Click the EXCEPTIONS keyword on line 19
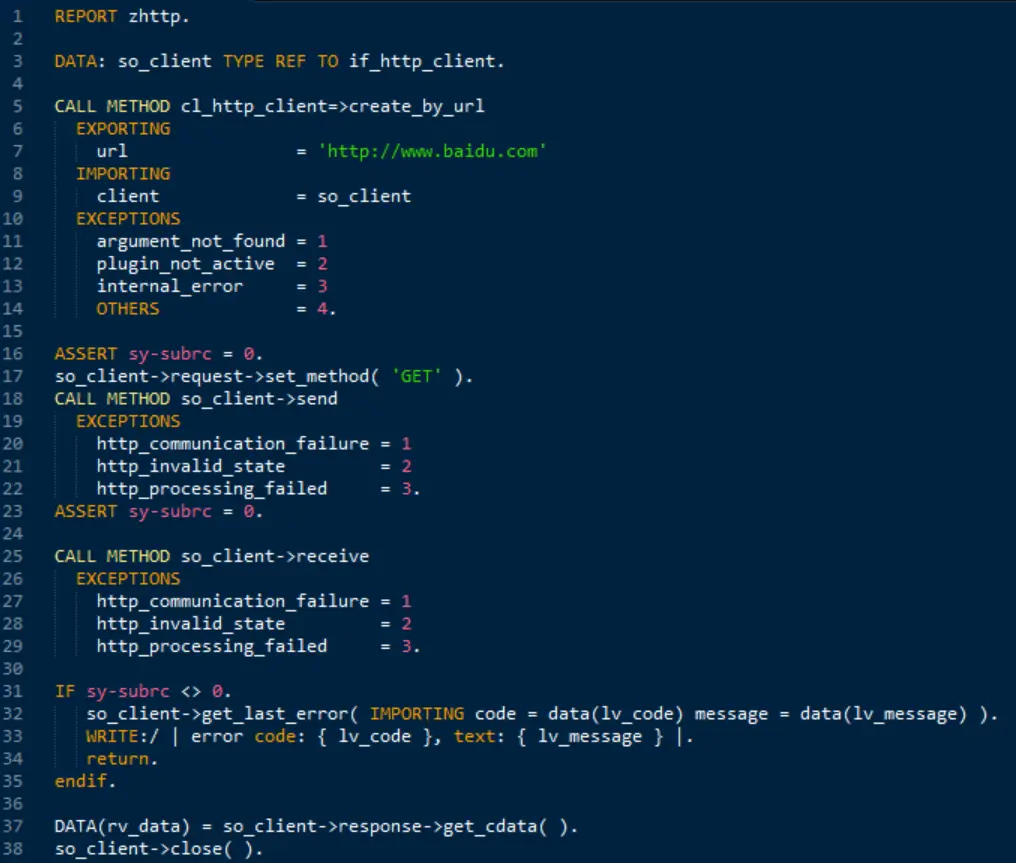 click(128, 421)
